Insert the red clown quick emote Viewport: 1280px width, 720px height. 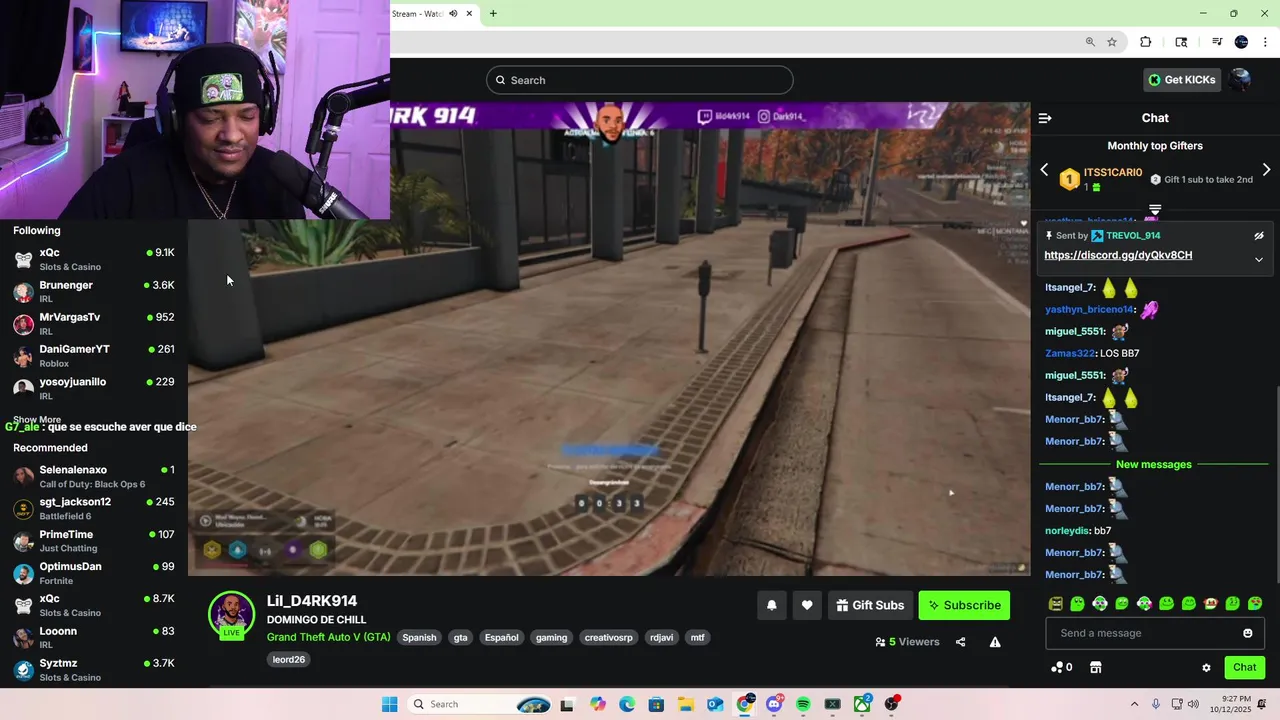point(1211,604)
